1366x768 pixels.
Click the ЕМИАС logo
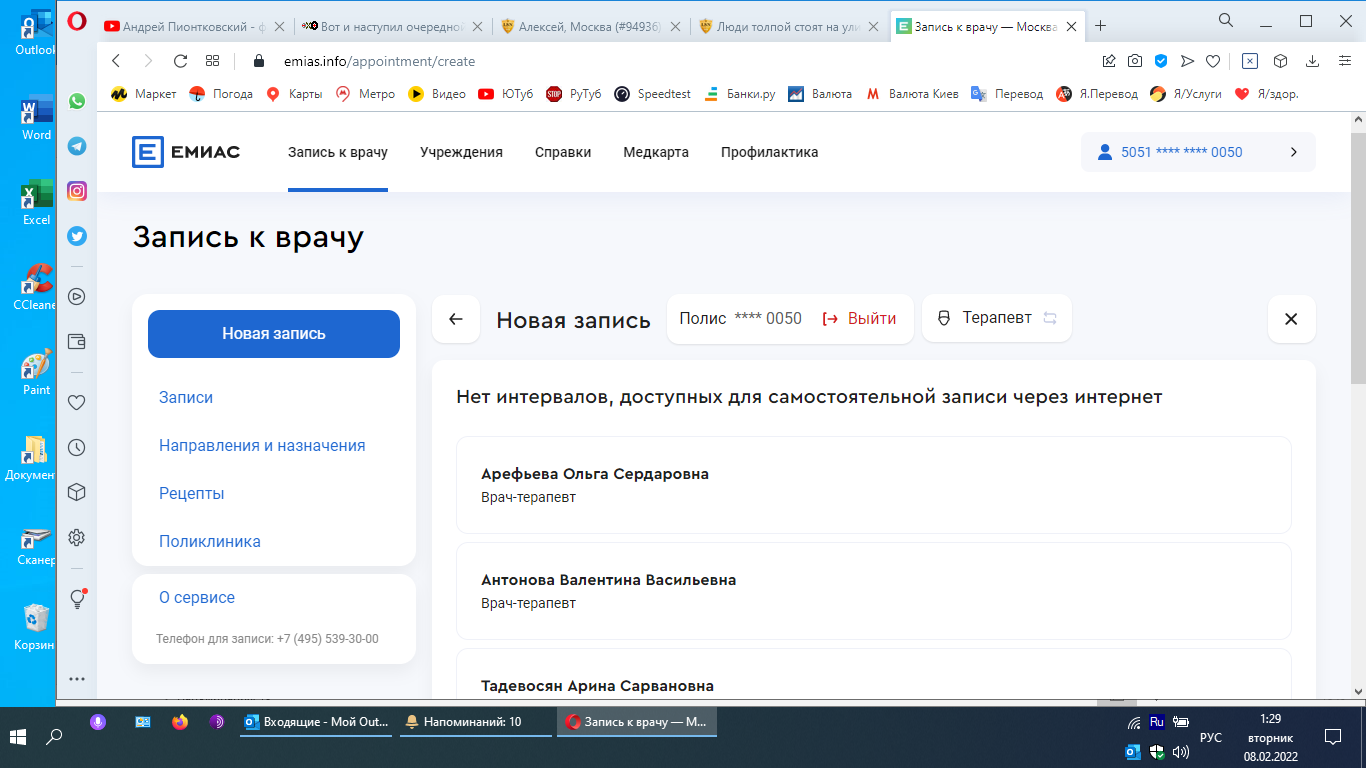(186, 152)
